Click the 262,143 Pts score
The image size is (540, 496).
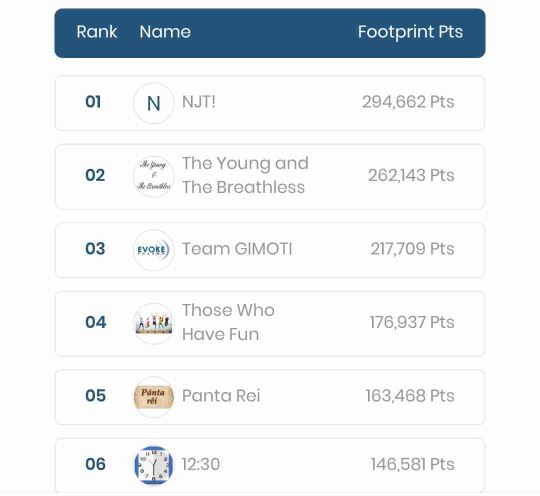[411, 175]
